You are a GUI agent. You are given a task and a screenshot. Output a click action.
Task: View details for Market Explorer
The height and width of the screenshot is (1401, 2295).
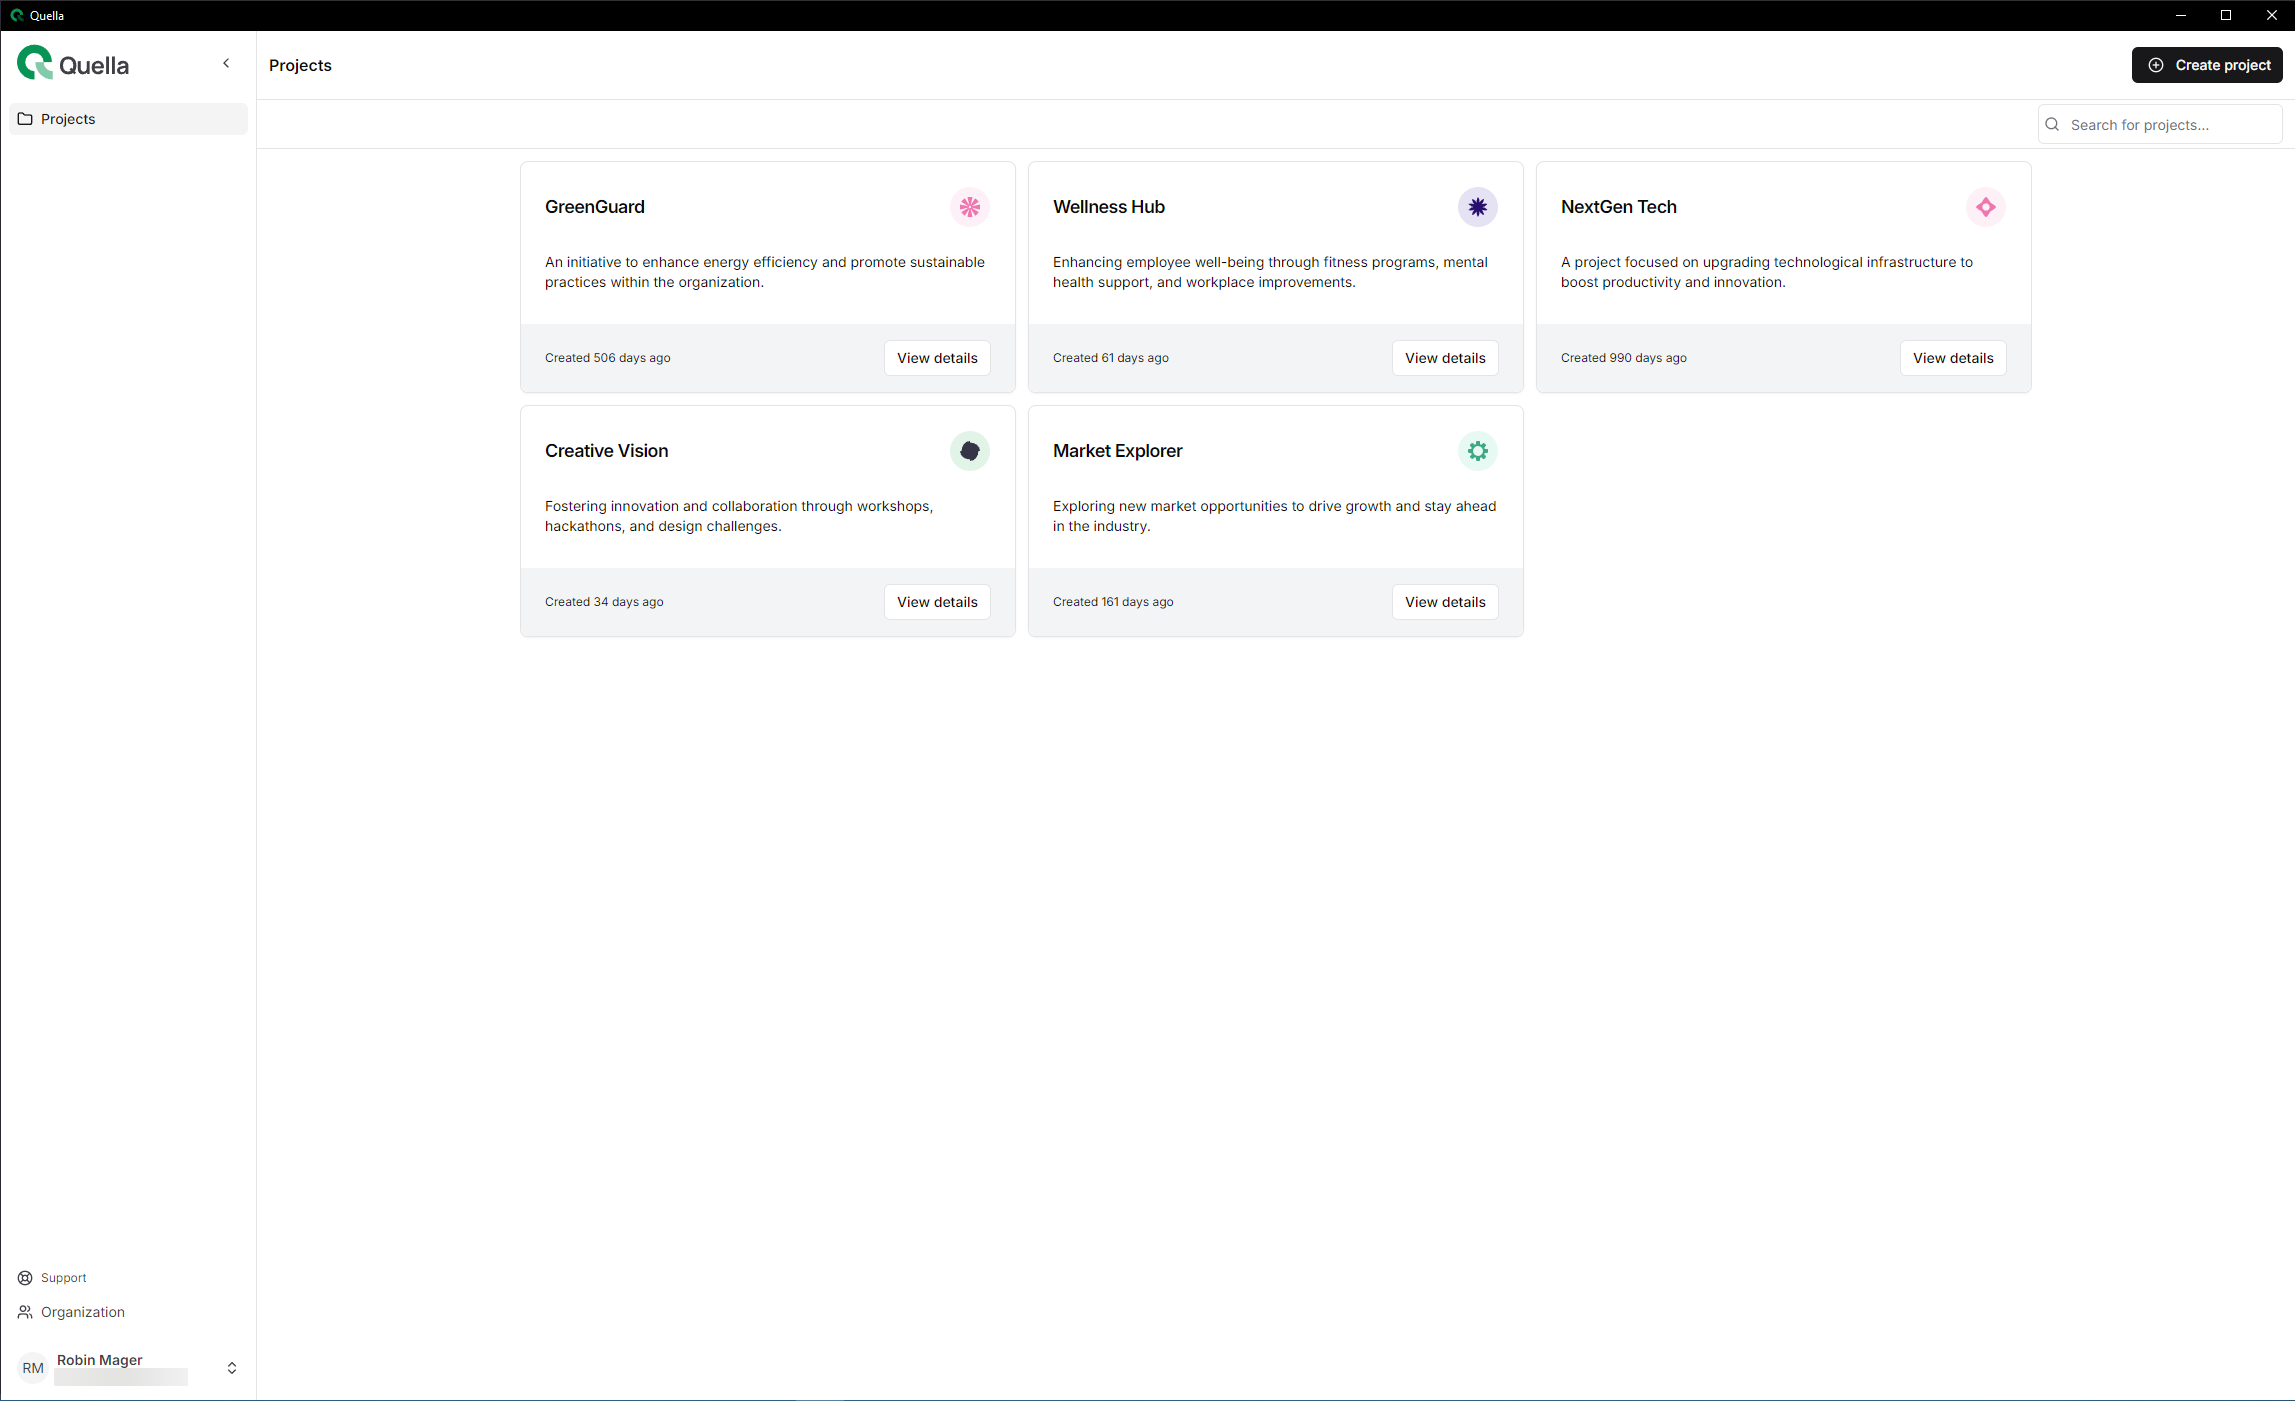pyautogui.click(x=1444, y=602)
